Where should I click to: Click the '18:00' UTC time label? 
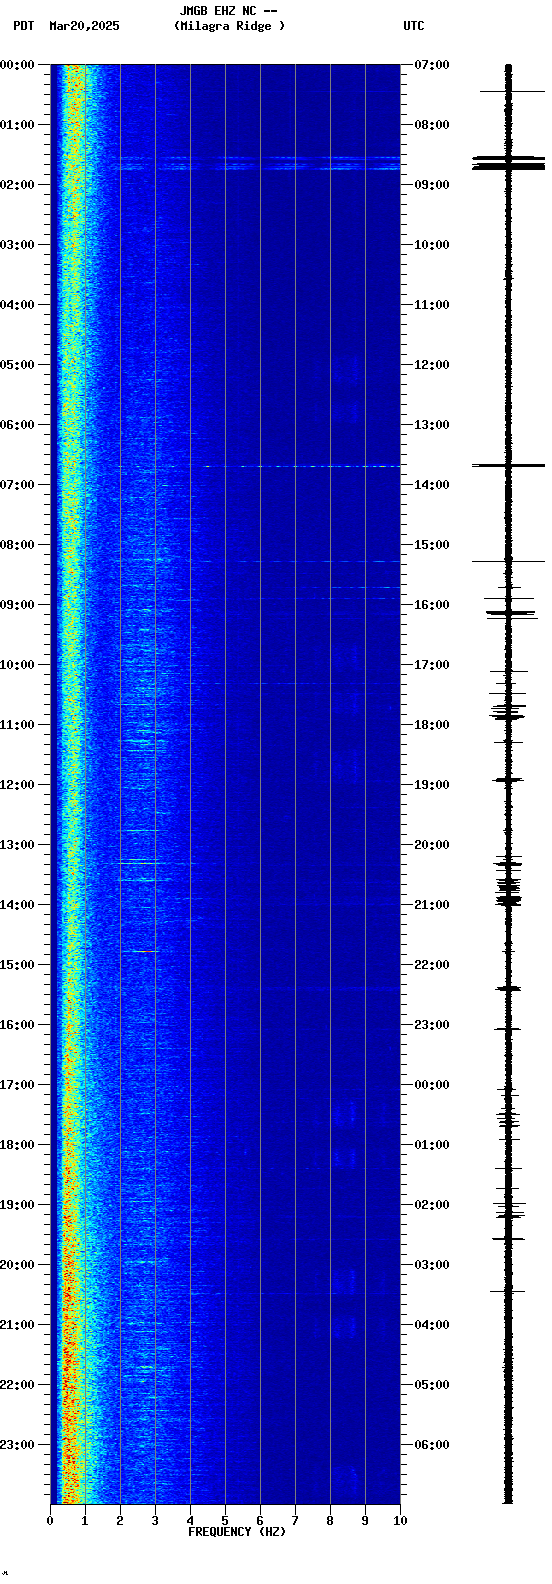click(x=432, y=725)
